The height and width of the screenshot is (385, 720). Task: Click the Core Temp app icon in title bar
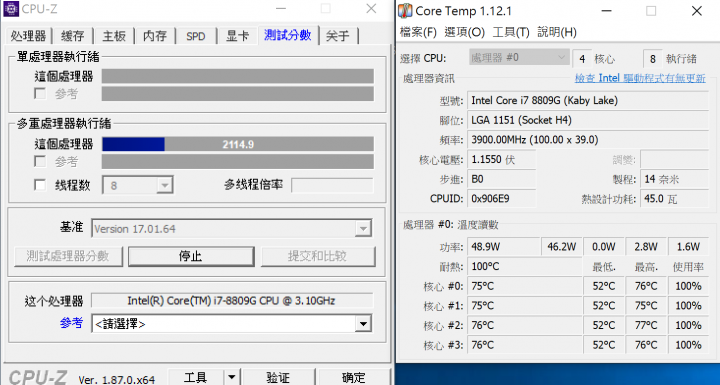405,11
